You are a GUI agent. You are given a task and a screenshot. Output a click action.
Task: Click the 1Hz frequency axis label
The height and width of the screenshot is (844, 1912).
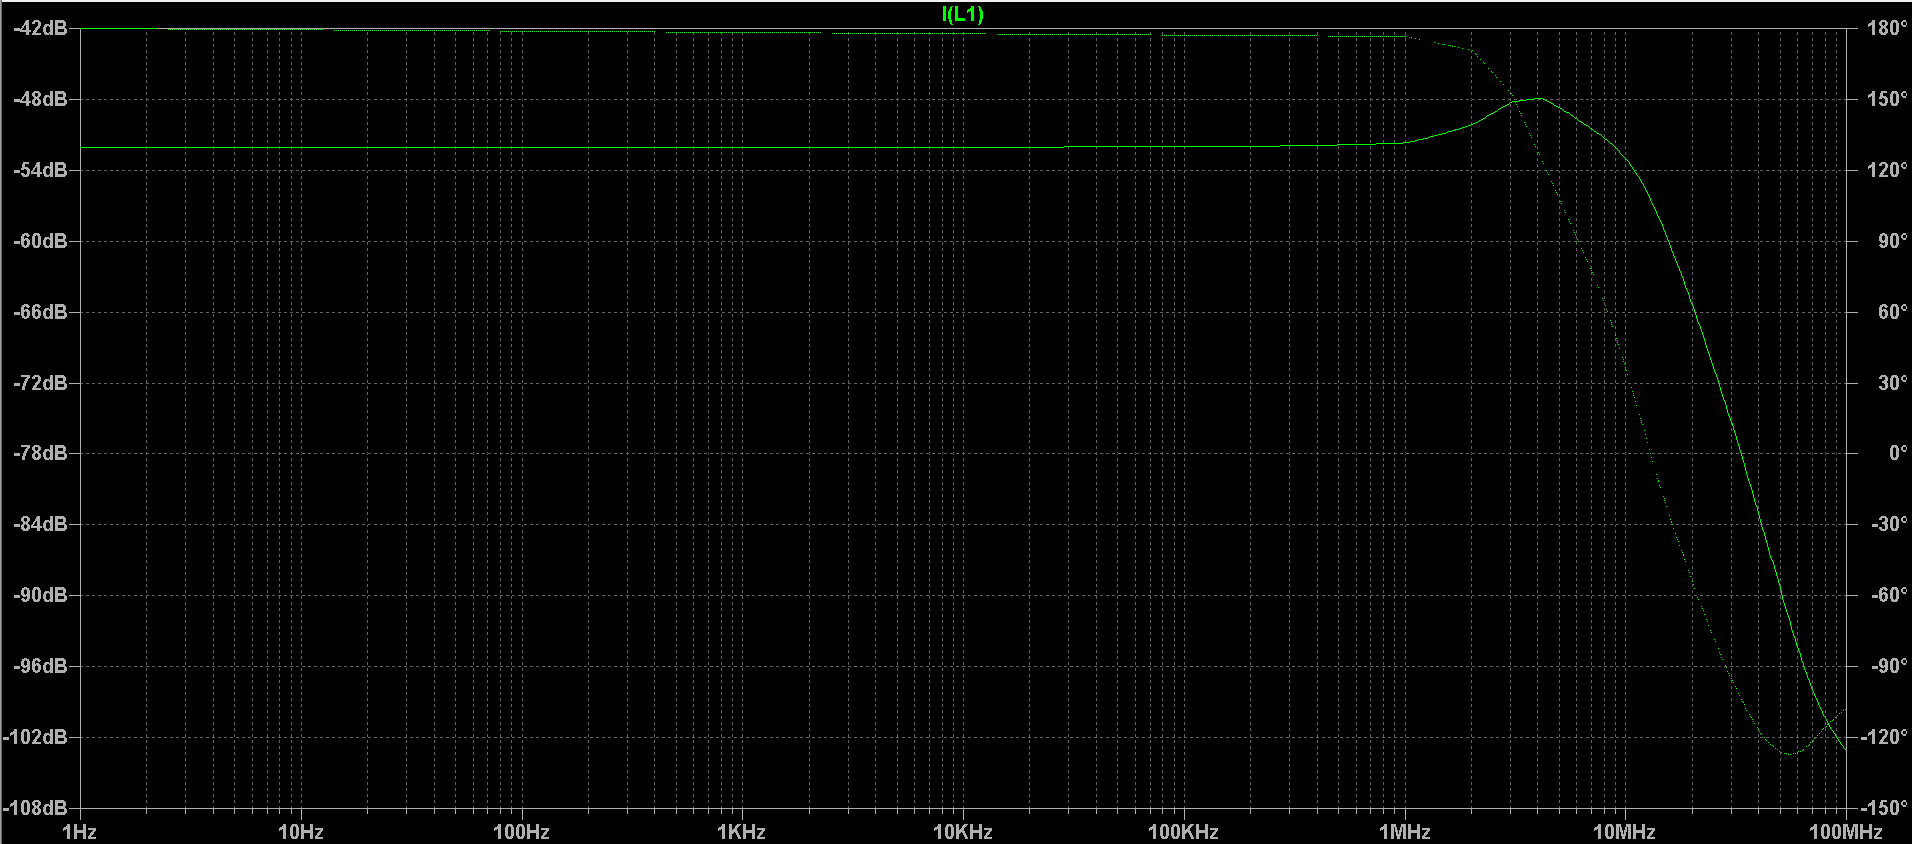tap(79, 832)
